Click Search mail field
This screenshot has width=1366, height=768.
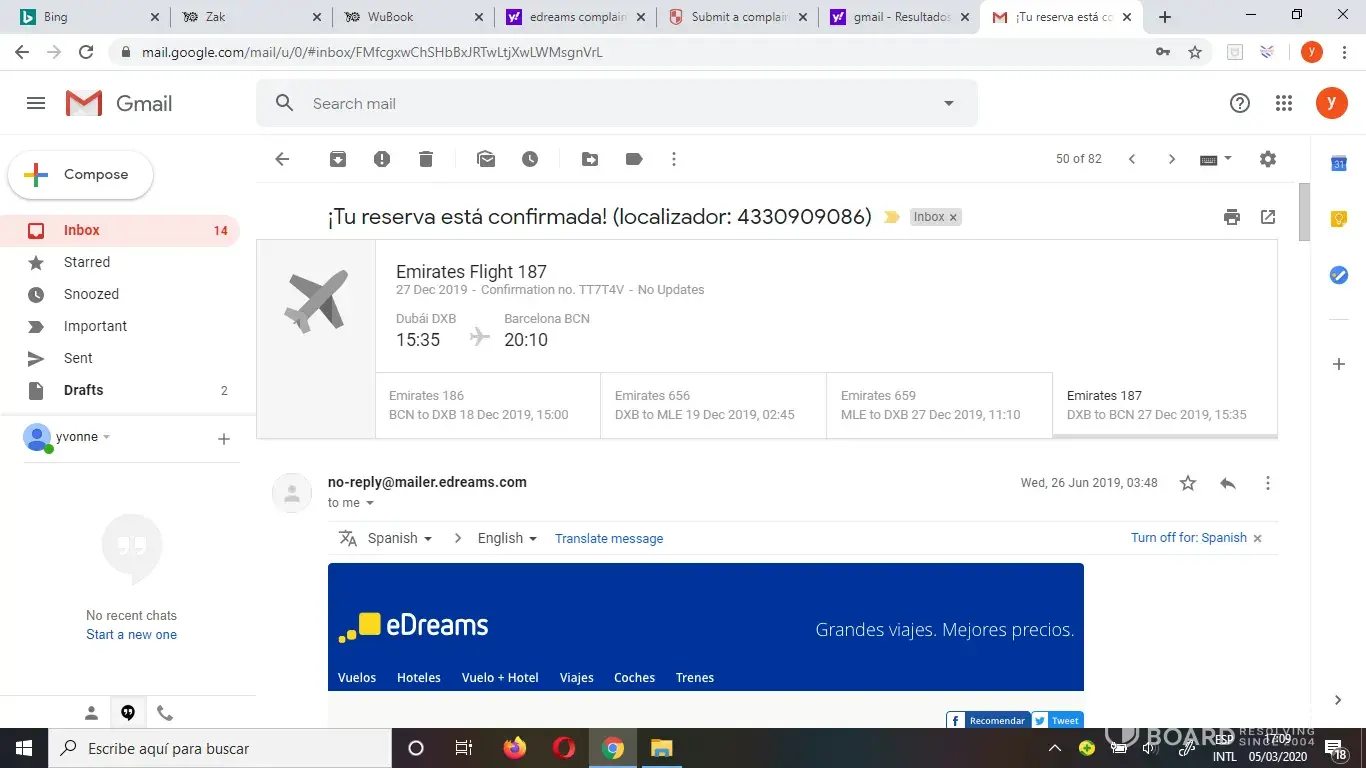(616, 103)
